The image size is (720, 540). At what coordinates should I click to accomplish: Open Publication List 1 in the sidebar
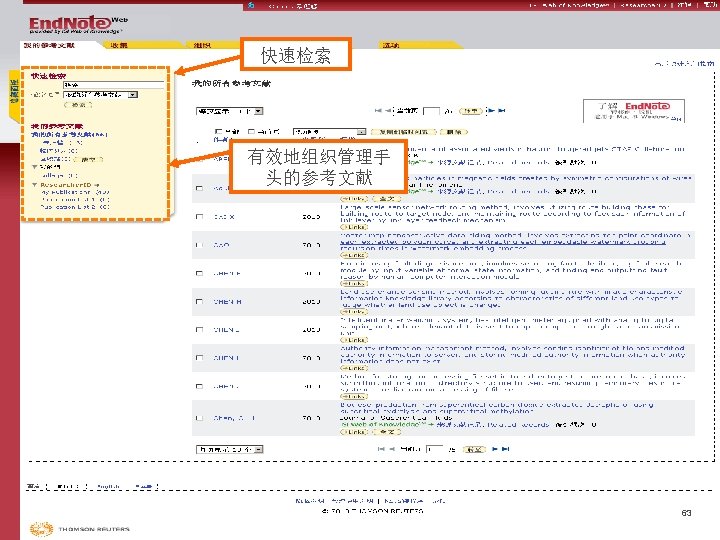pos(75,200)
